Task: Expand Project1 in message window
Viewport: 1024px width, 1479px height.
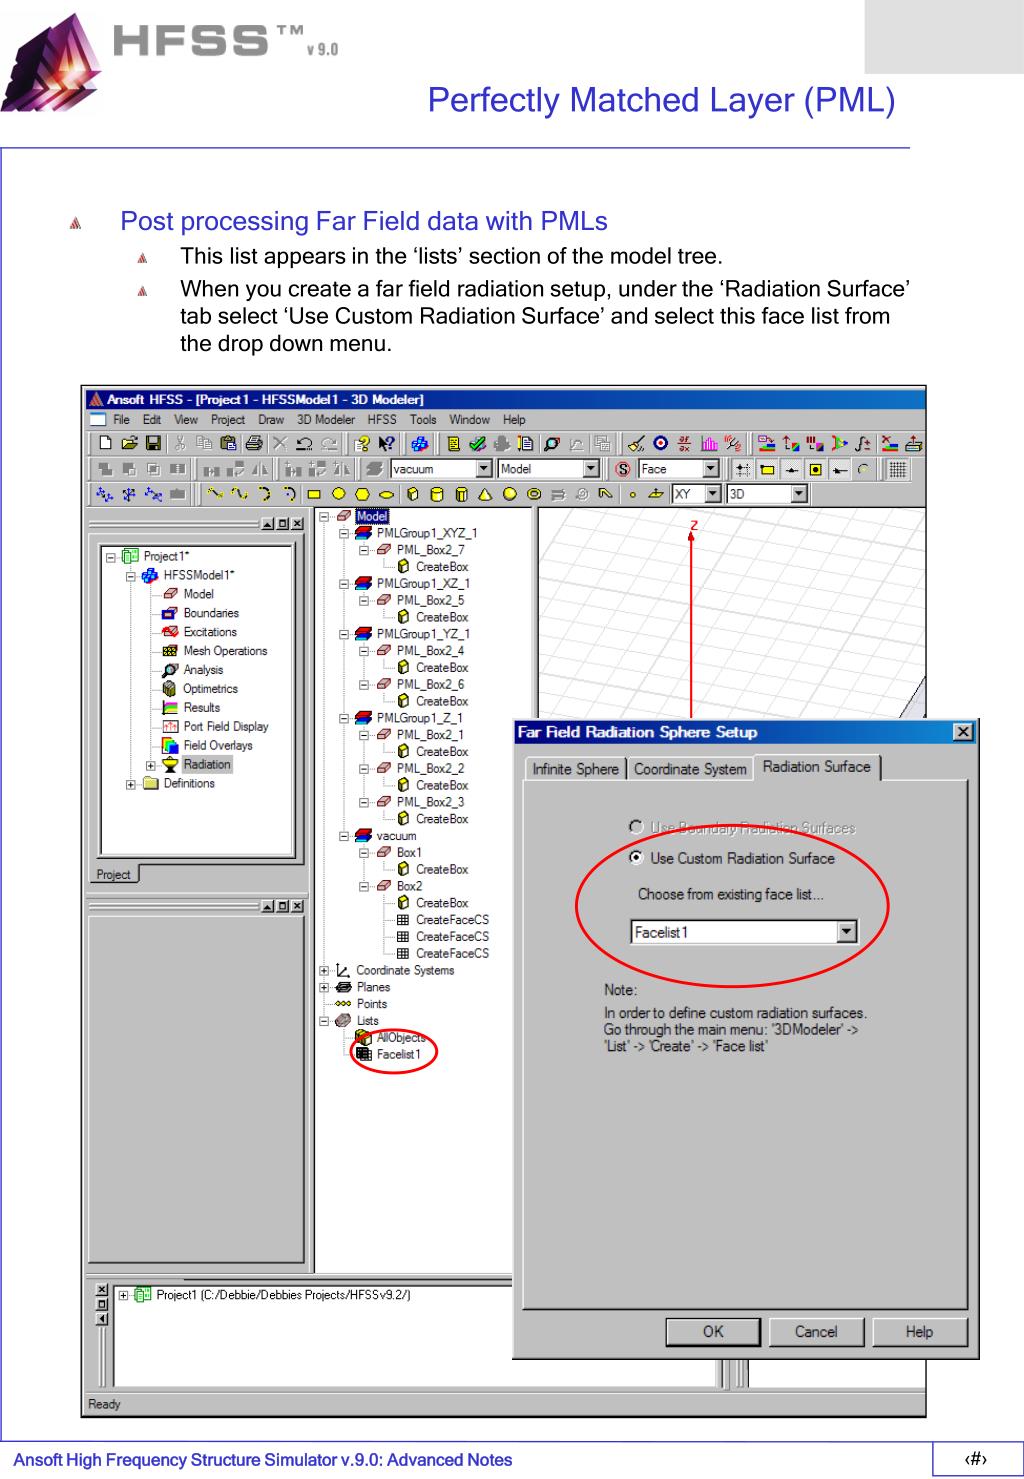Action: click(x=123, y=1295)
